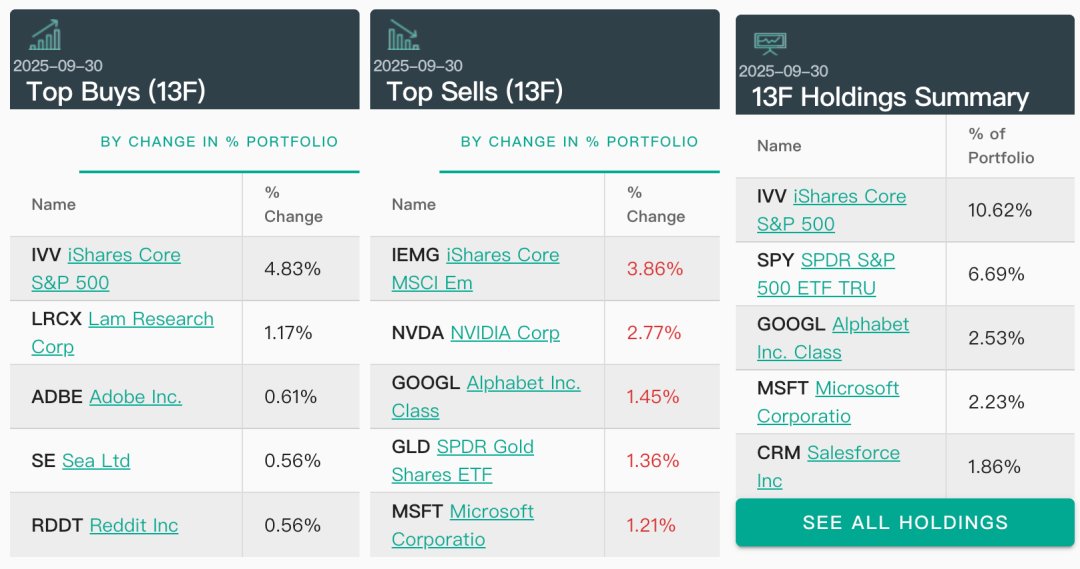Open Microsoft Corporatio link in Holdings Summary
This screenshot has width=1080, height=569.
coord(857,389)
